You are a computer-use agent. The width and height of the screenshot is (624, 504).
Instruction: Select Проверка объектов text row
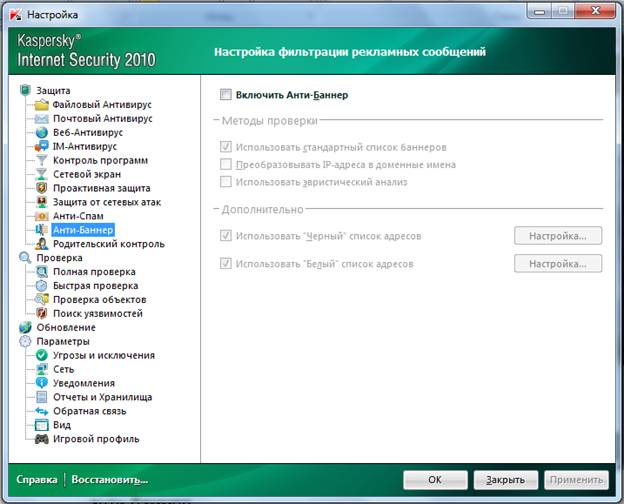(99, 300)
